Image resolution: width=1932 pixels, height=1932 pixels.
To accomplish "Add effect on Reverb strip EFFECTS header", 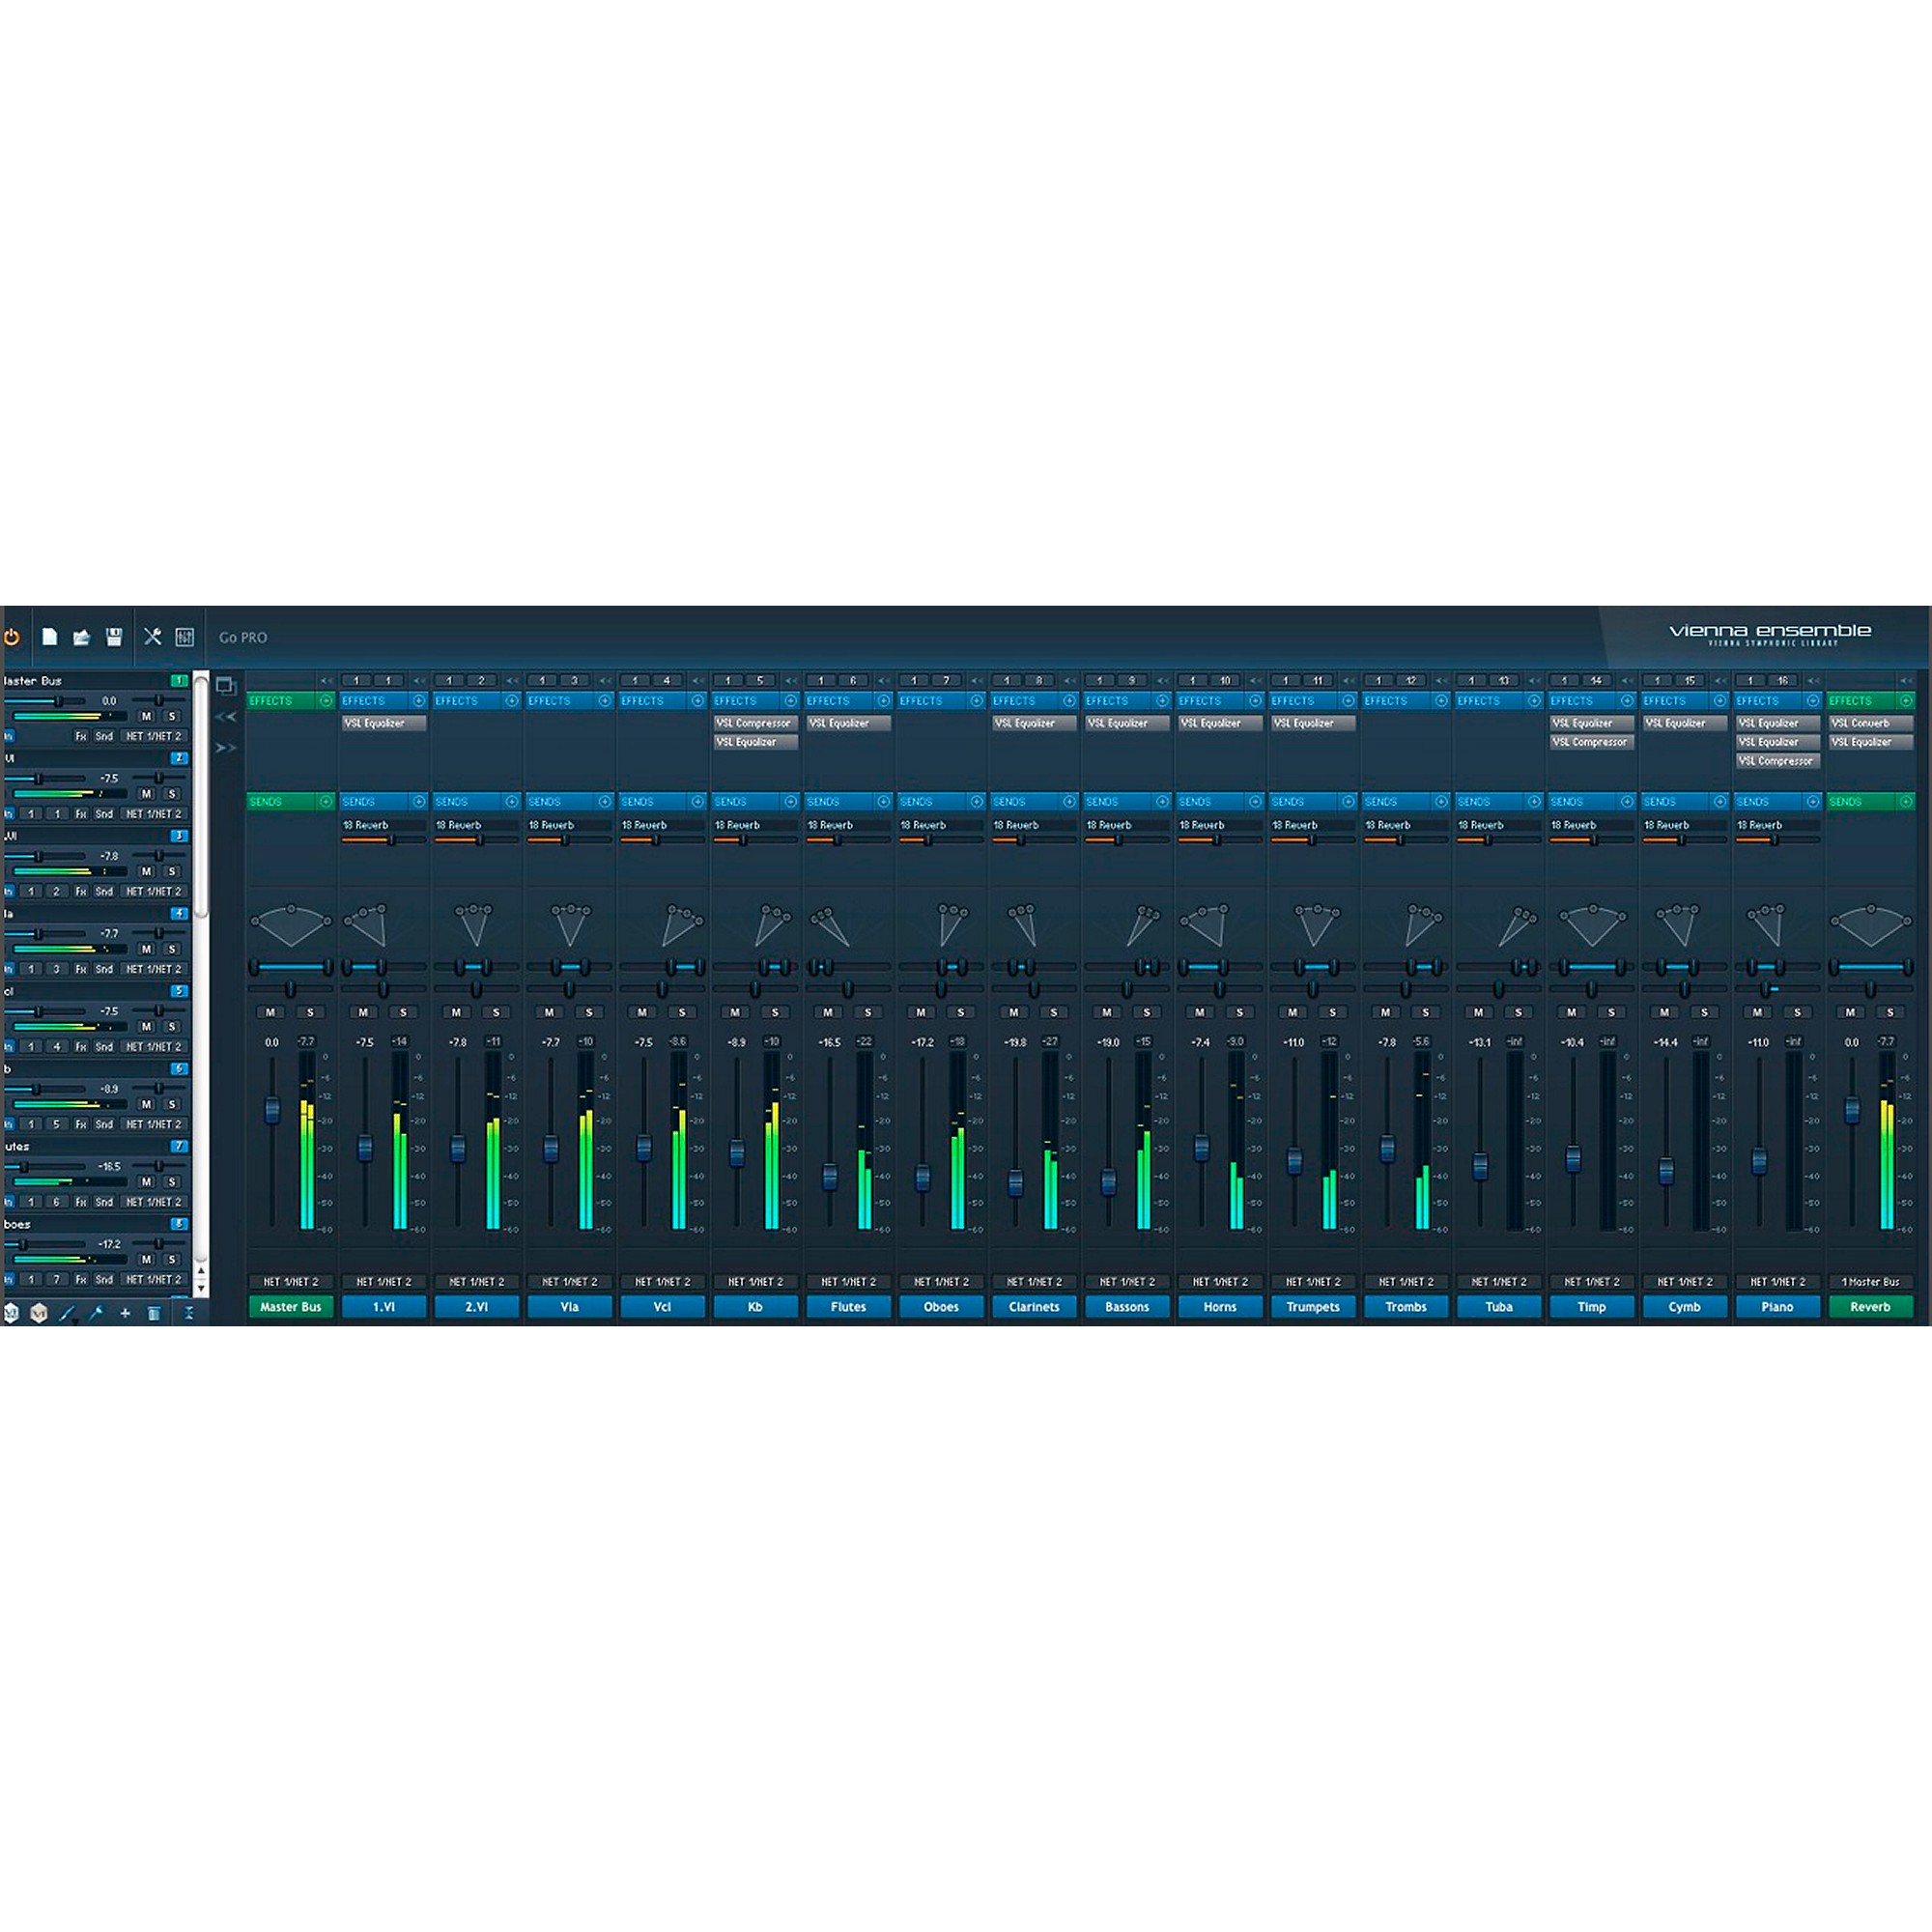I will (x=1905, y=701).
